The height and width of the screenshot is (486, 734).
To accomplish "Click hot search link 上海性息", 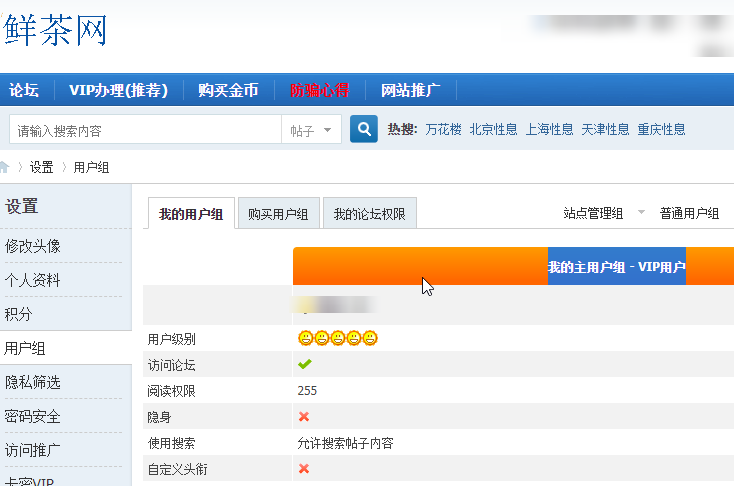I will (x=550, y=129).
